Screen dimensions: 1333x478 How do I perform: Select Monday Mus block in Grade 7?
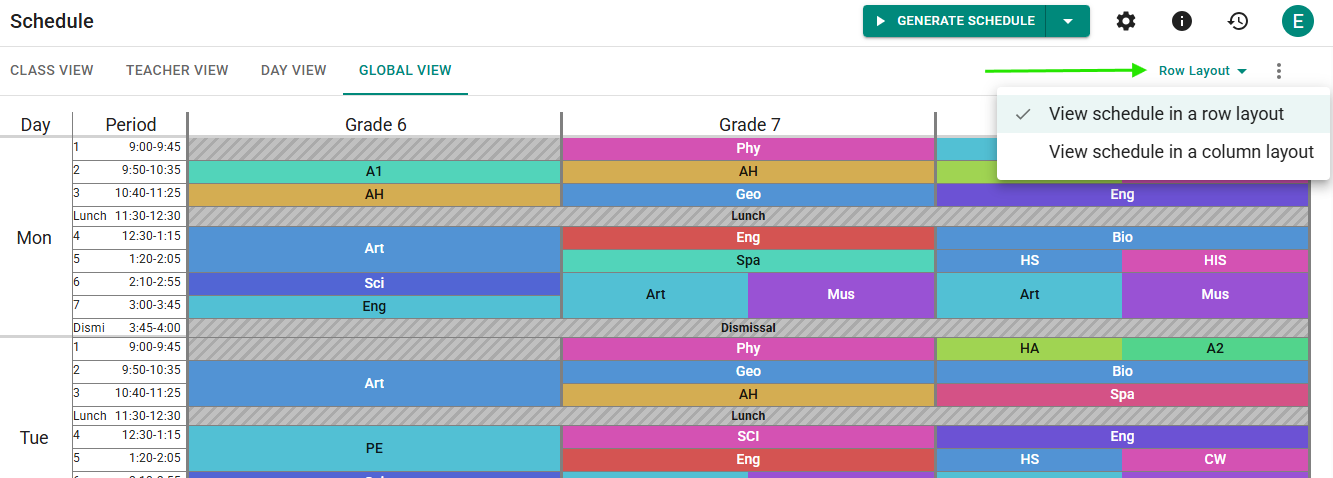[x=841, y=295]
